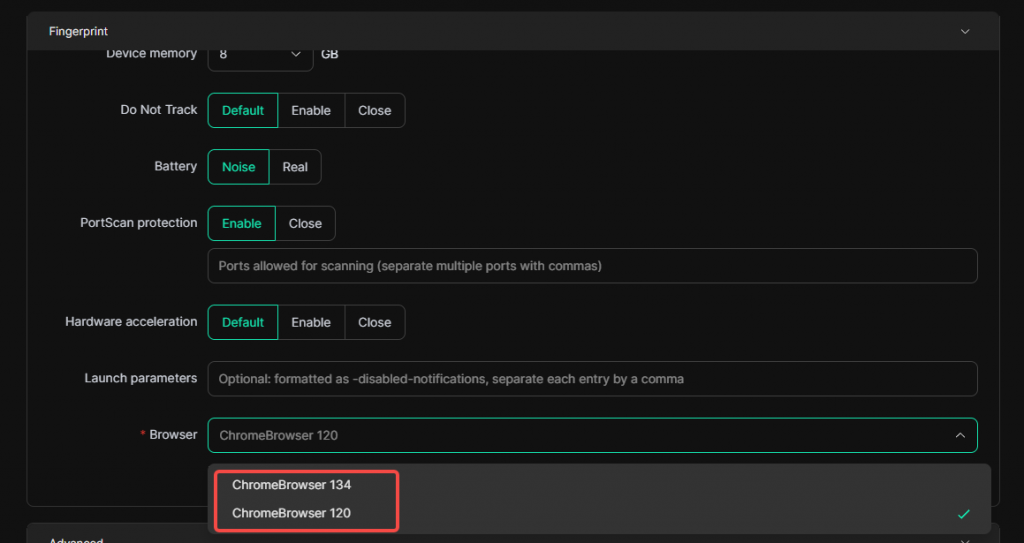Screen dimensions: 1024x543
Task: Select Noise for Battery
Action: click(238, 167)
